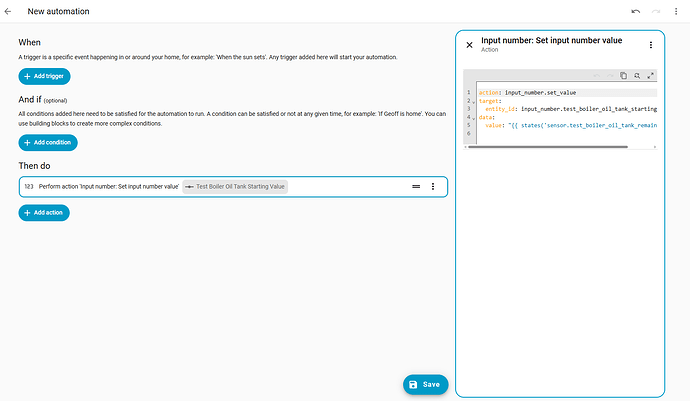Click empty line 6 in the YAML editor
The height and width of the screenshot is (401, 690).
click(568, 133)
